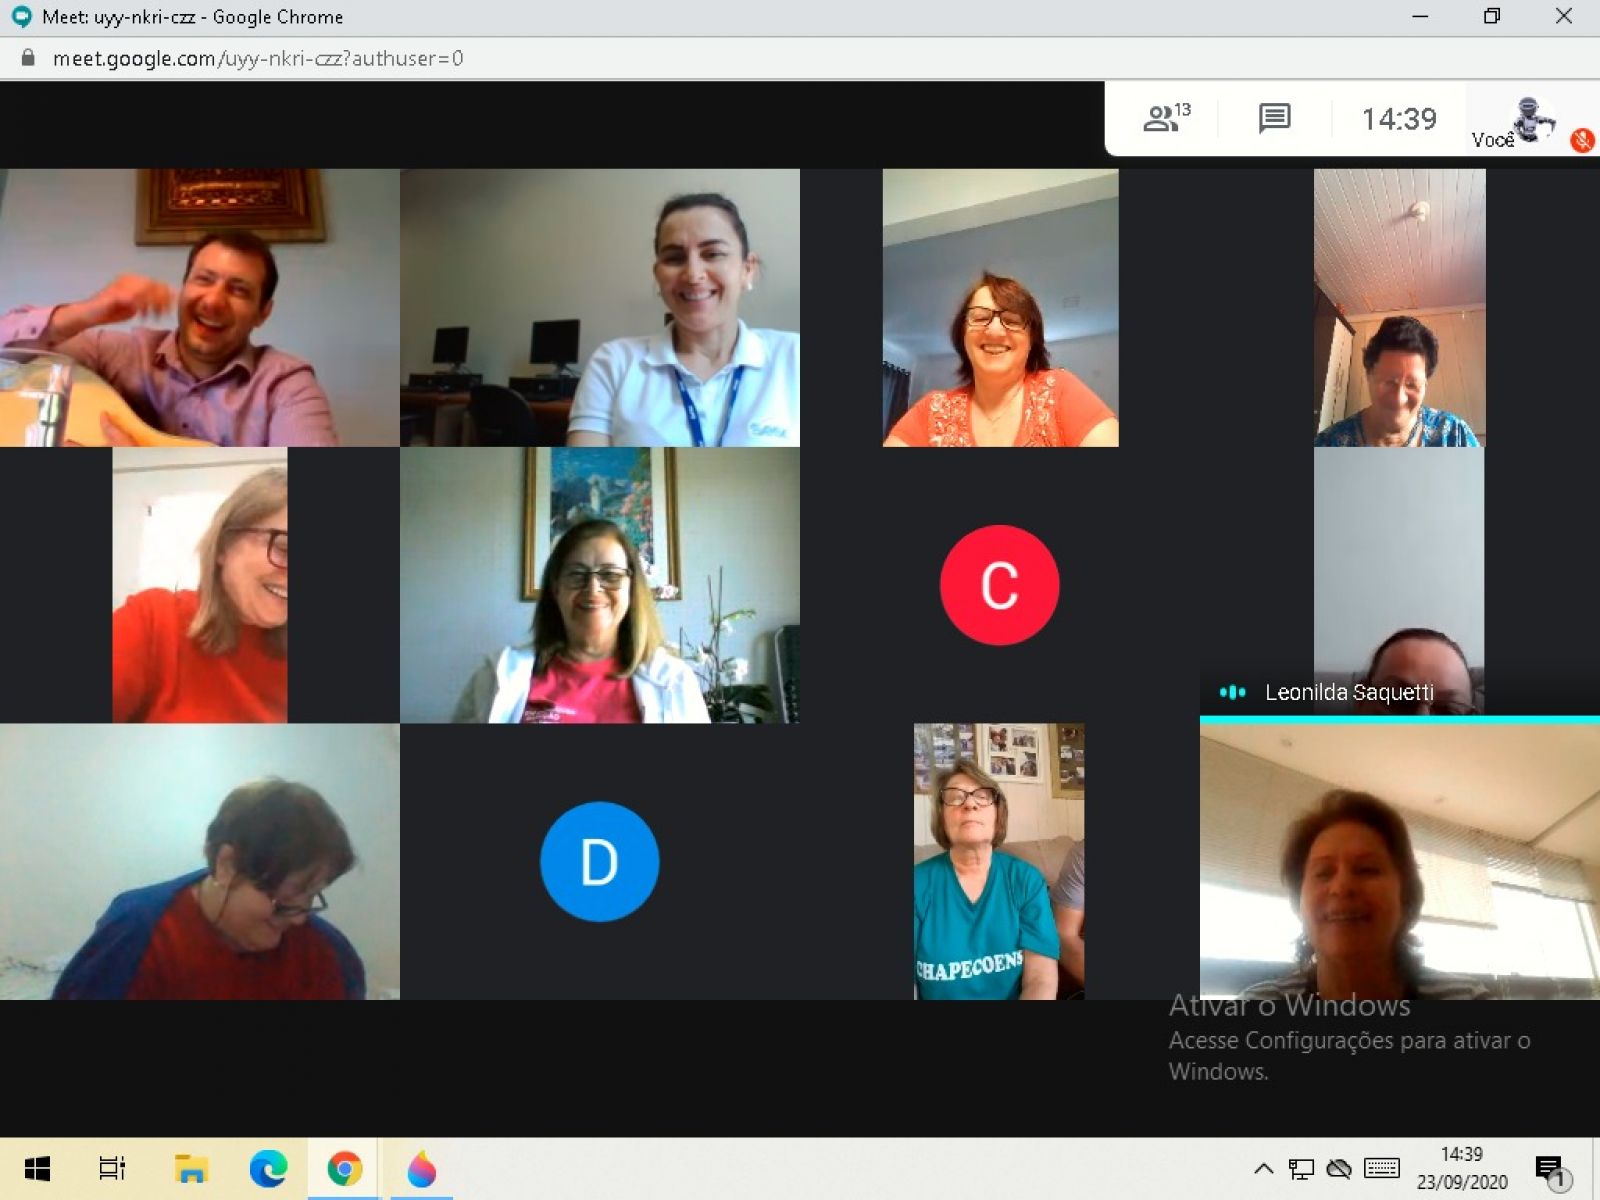Select the laughing man in pink shirt tile

coord(199,307)
